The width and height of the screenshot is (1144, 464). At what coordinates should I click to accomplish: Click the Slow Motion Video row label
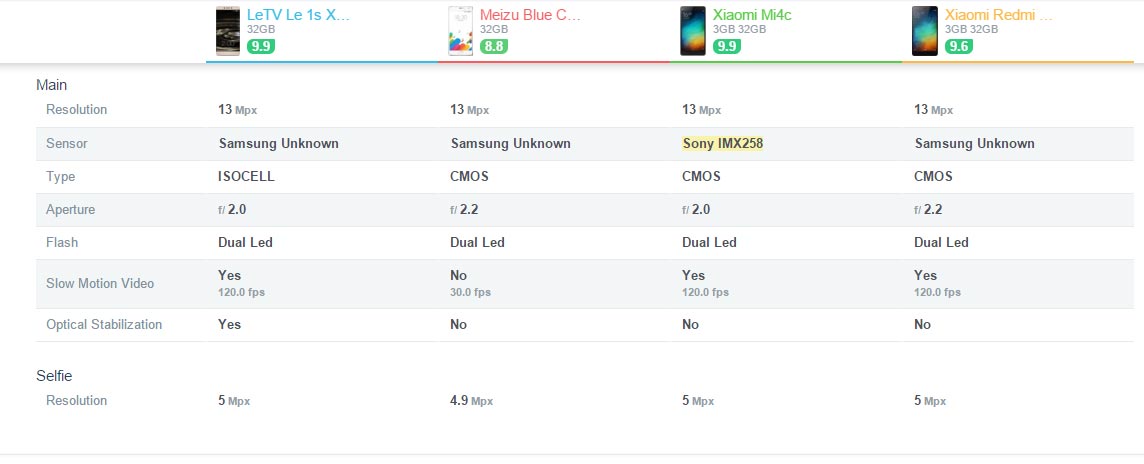click(100, 284)
